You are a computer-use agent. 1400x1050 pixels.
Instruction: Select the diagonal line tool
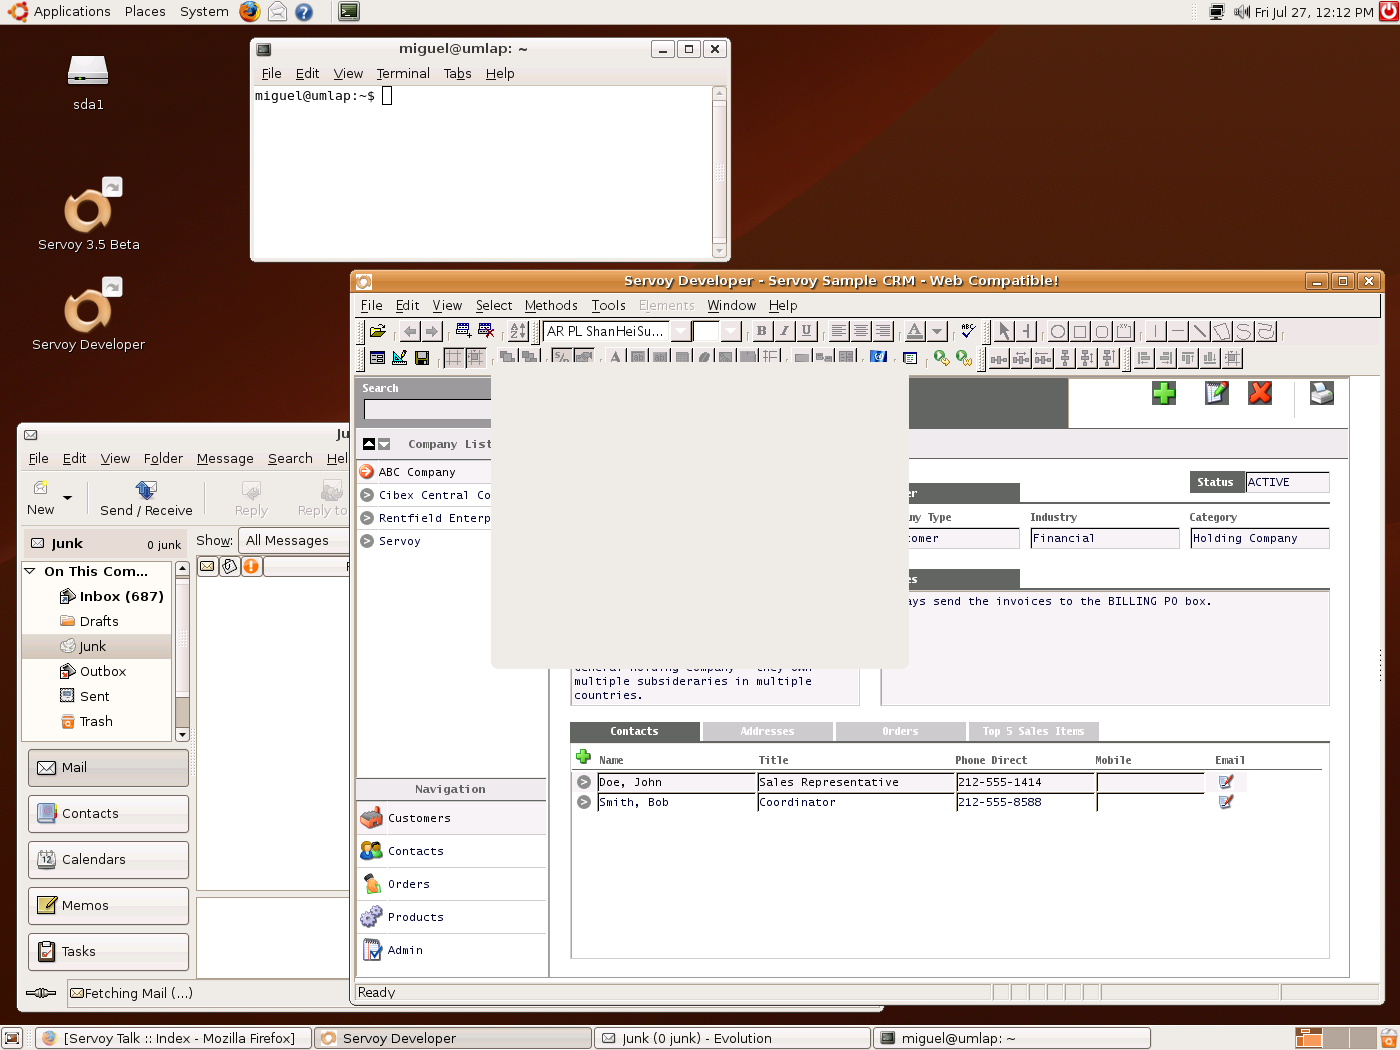coord(1200,331)
